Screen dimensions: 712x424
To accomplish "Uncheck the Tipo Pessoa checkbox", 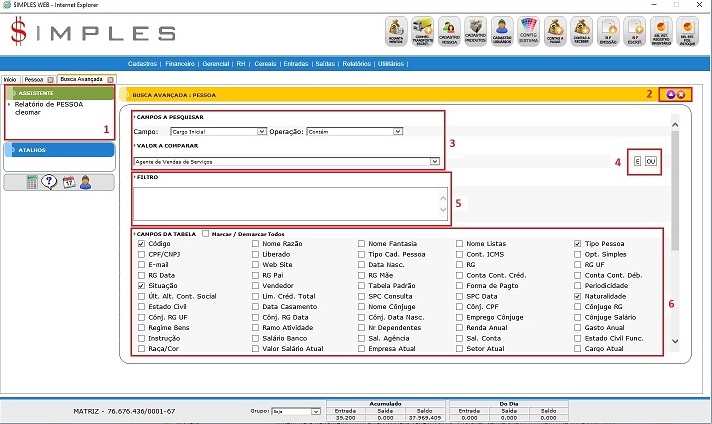I will pyautogui.click(x=577, y=244).
